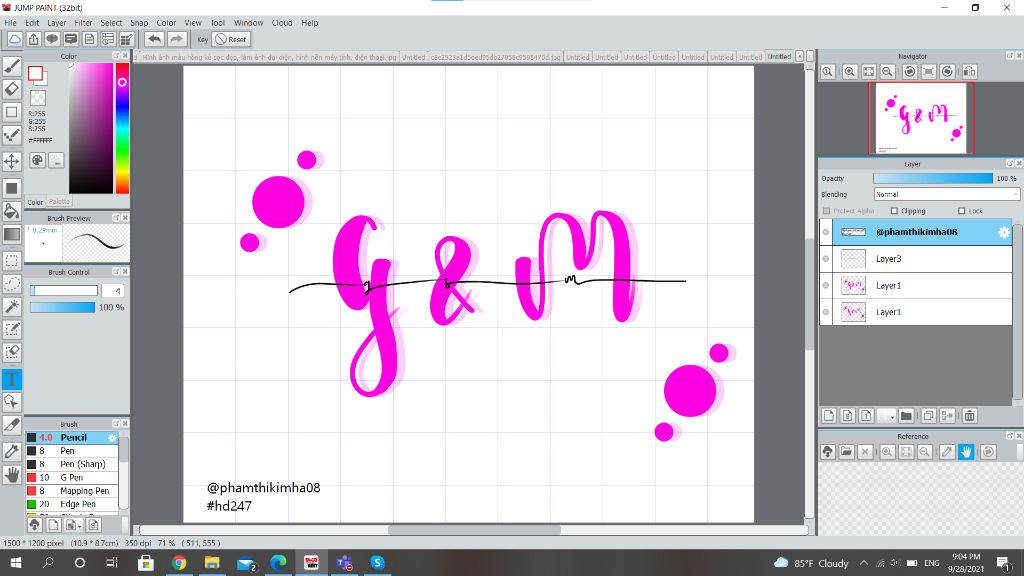Image resolution: width=1024 pixels, height=576 pixels.
Task: Open the Window menu
Action: [x=248, y=23]
